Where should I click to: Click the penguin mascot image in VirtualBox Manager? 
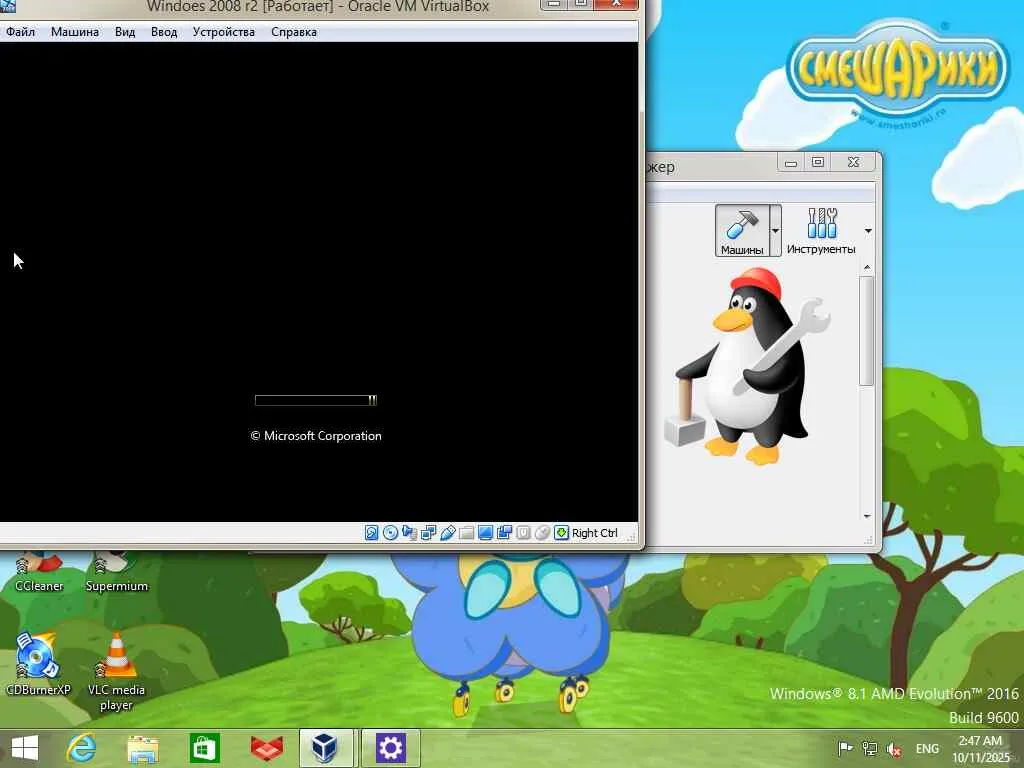click(x=747, y=366)
